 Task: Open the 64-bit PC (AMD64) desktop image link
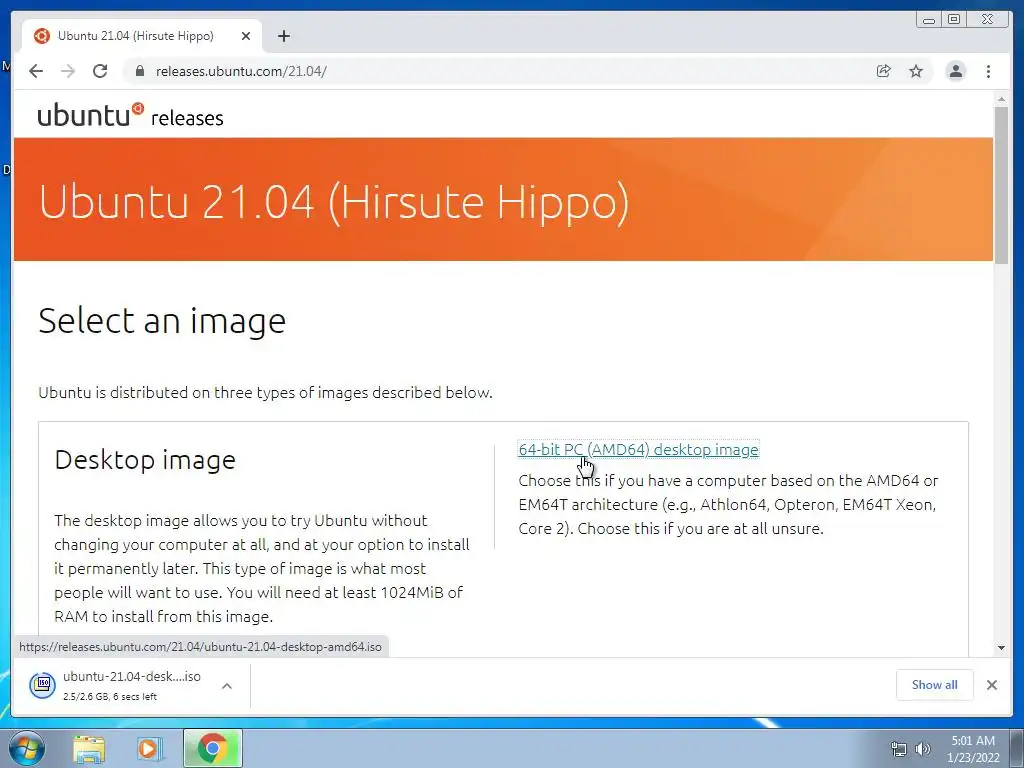pos(638,449)
